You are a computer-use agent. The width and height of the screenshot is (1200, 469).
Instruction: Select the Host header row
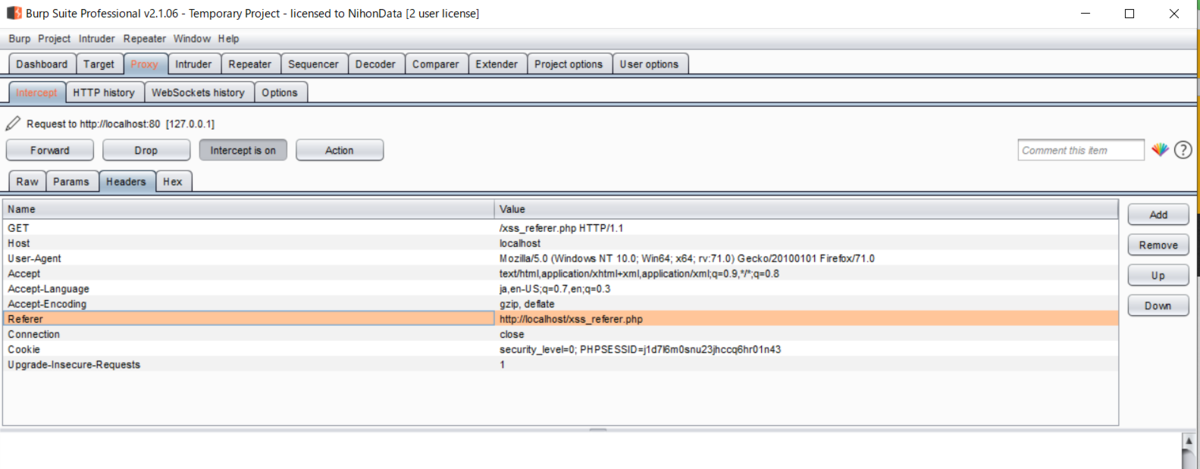point(560,243)
